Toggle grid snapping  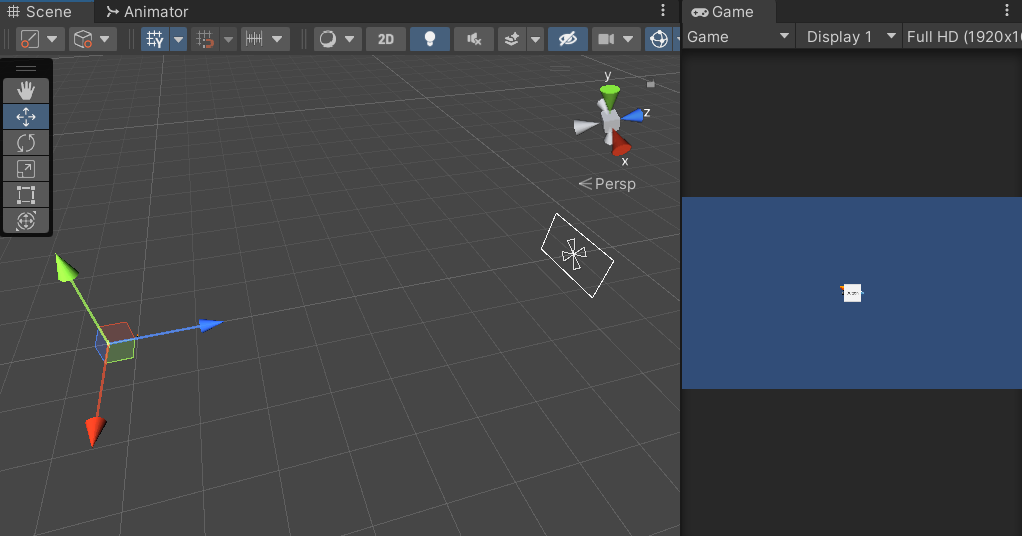tap(205, 39)
